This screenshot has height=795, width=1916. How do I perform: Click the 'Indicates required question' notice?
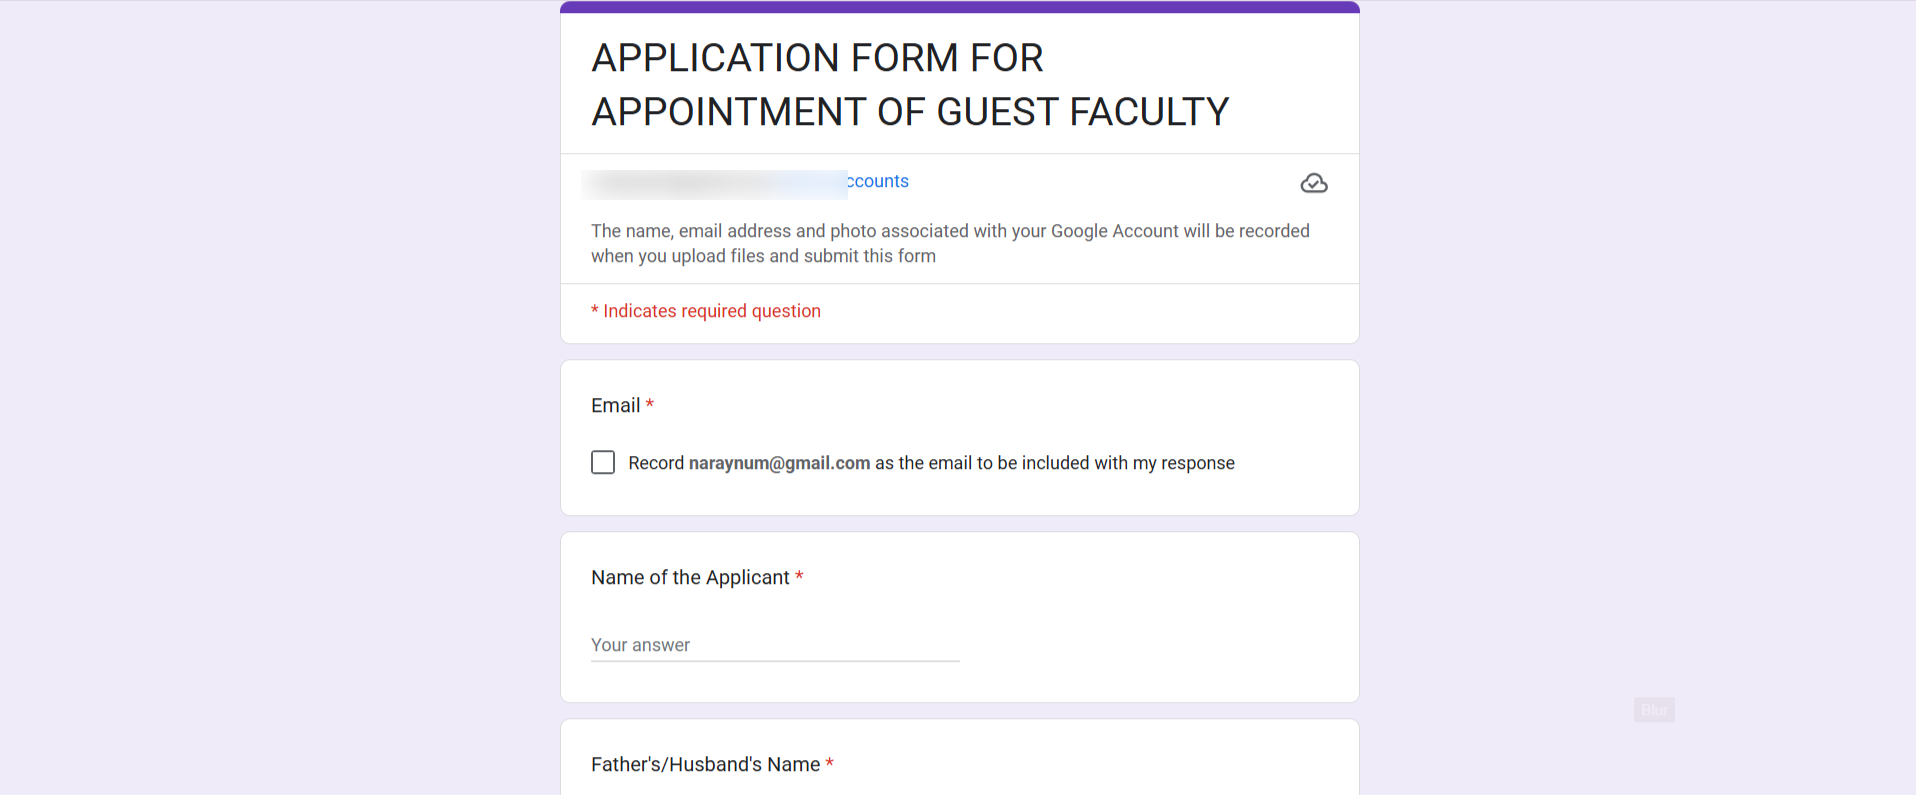point(711,311)
